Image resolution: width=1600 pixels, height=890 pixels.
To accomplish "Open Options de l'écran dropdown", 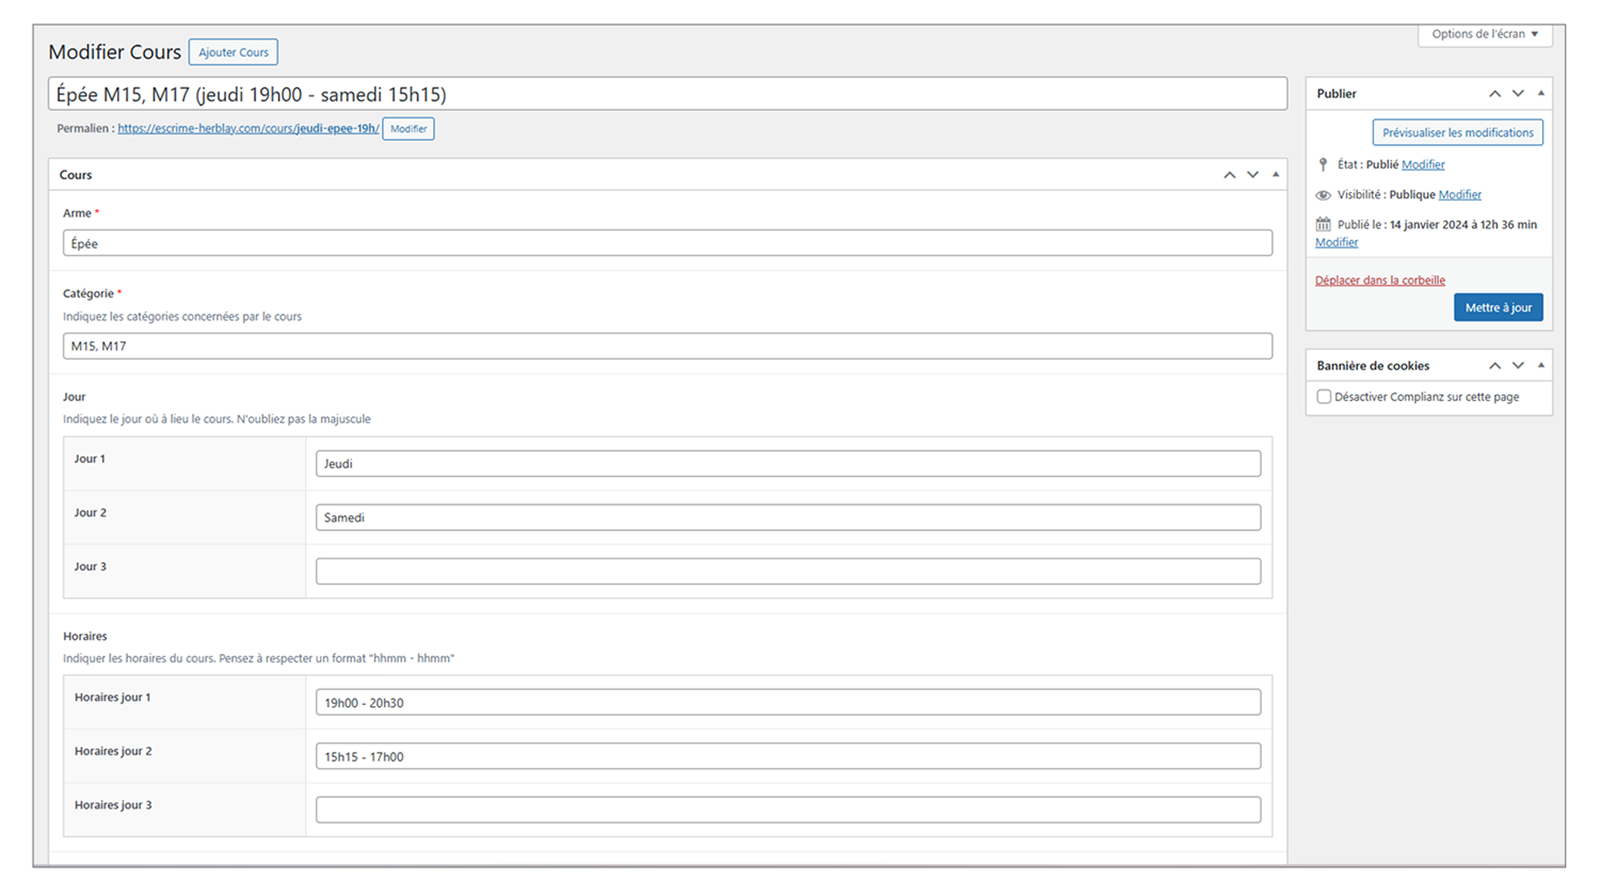I will coord(1485,34).
